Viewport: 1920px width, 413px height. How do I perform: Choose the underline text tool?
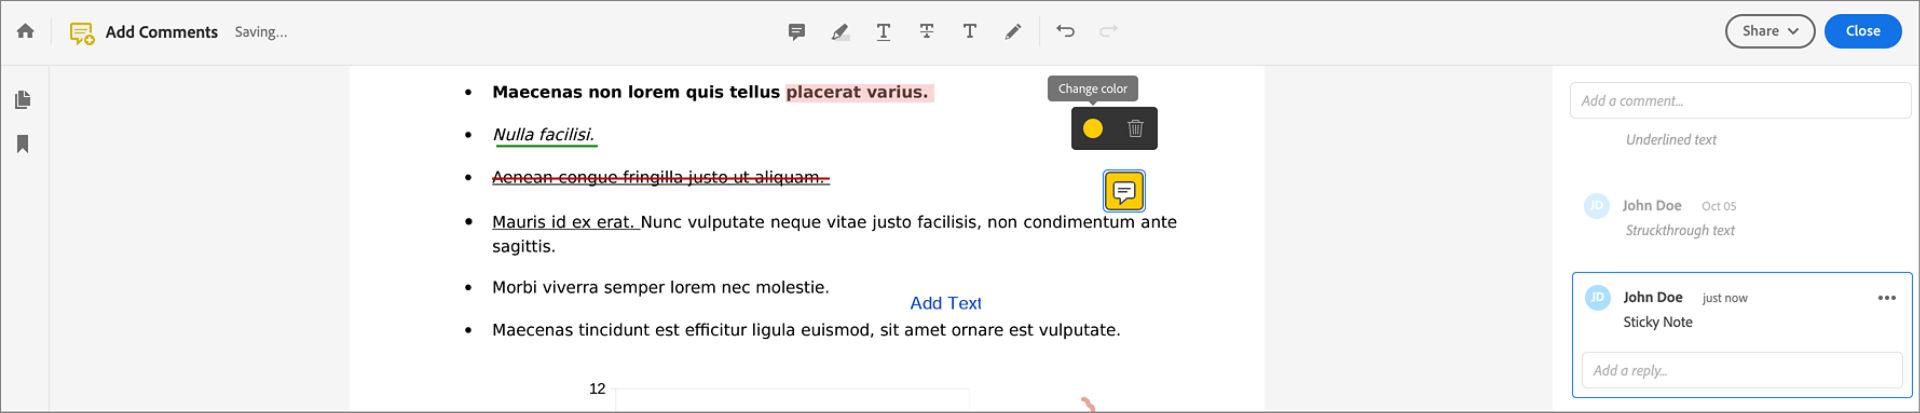884,32
